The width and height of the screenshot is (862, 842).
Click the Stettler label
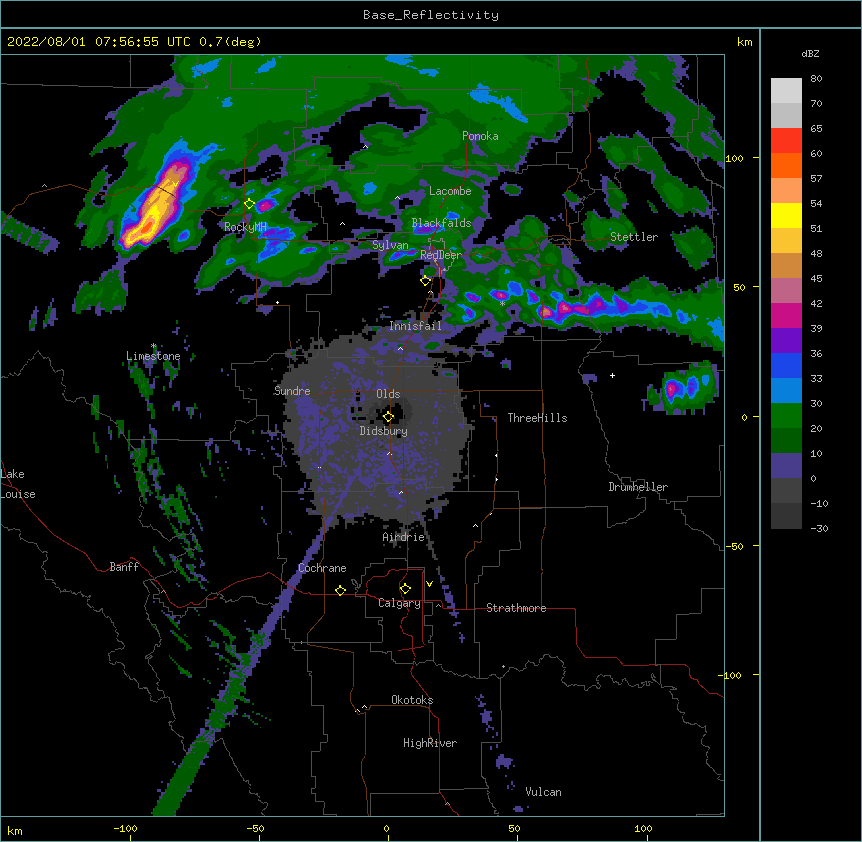click(634, 237)
